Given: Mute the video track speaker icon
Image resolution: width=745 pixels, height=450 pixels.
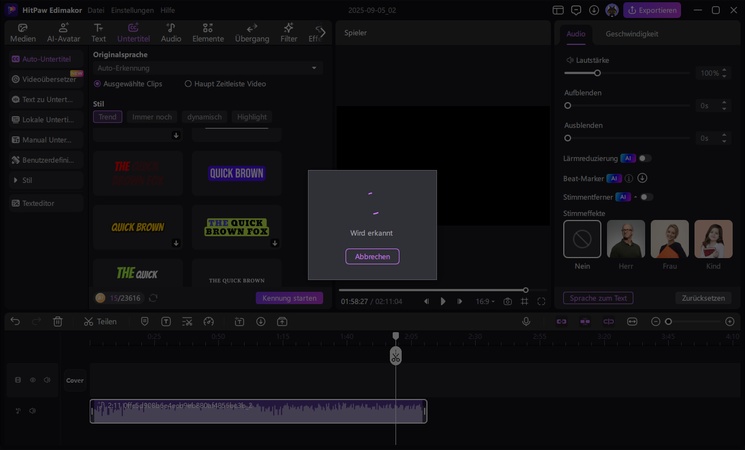Looking at the screenshot, I should tap(48, 380).
